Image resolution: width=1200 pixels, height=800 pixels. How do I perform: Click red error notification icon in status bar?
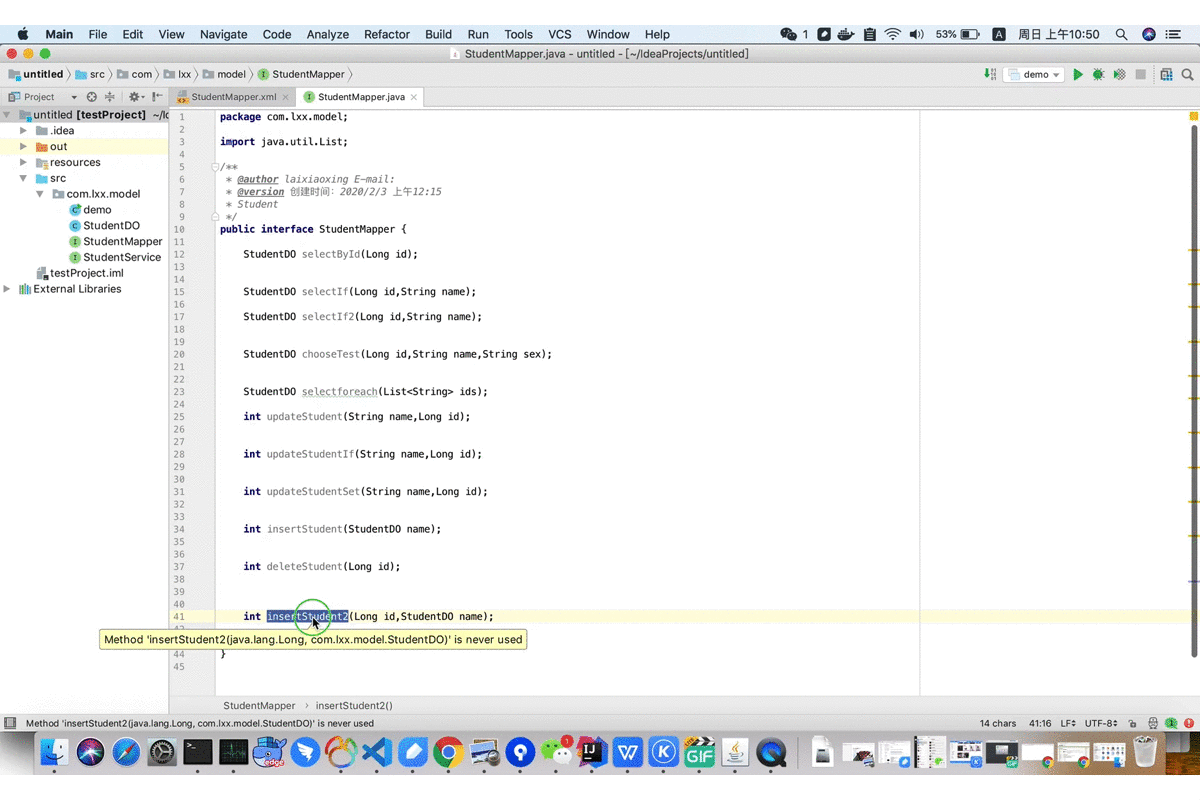pyautogui.click(x=1187, y=723)
